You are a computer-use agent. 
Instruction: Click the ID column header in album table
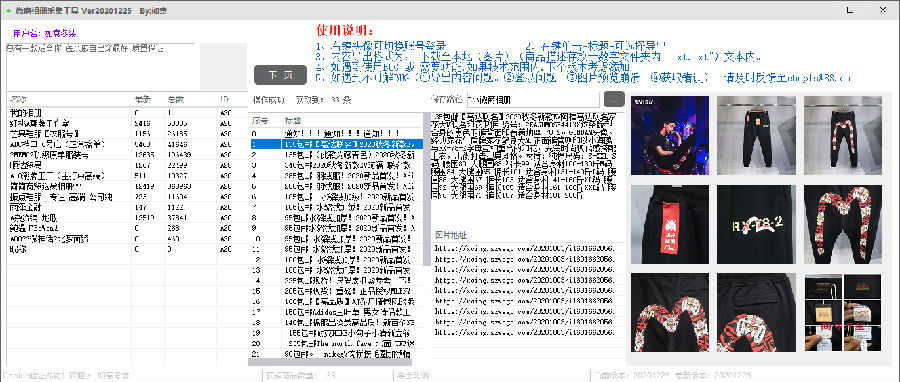coord(232,99)
